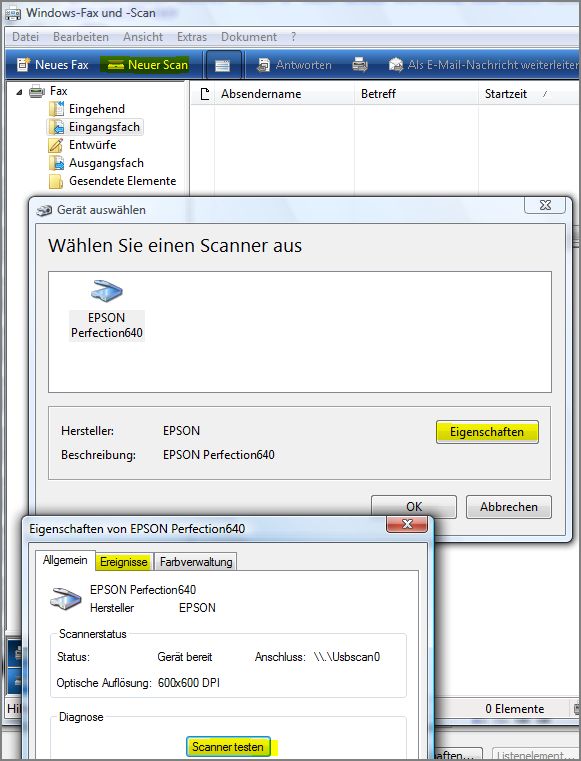581x761 pixels.
Task: Click the \\.\Usbscan0 port value
Action: pyautogui.click(x=347, y=657)
